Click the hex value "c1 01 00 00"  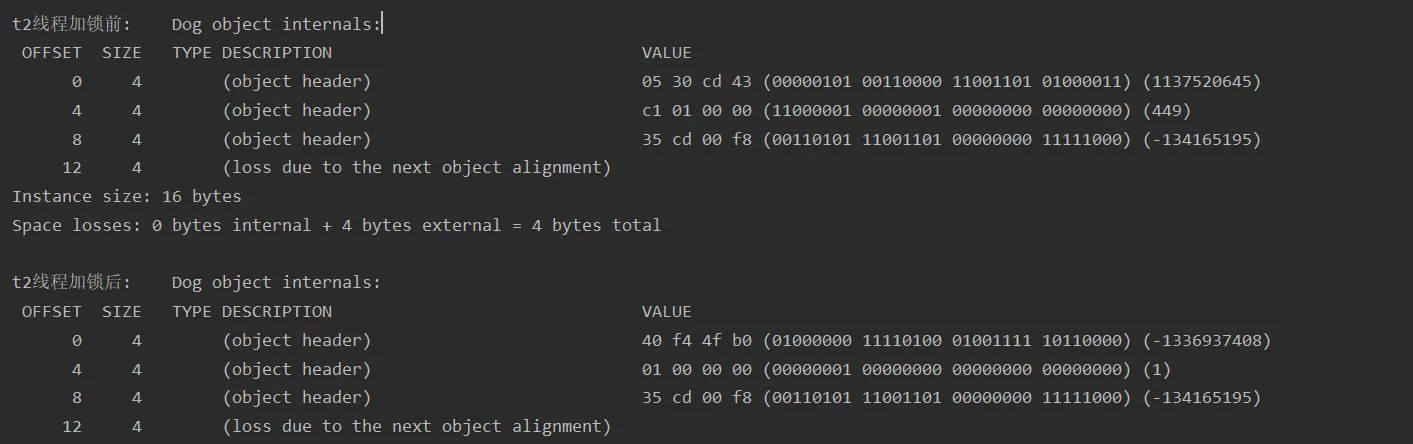pos(696,111)
